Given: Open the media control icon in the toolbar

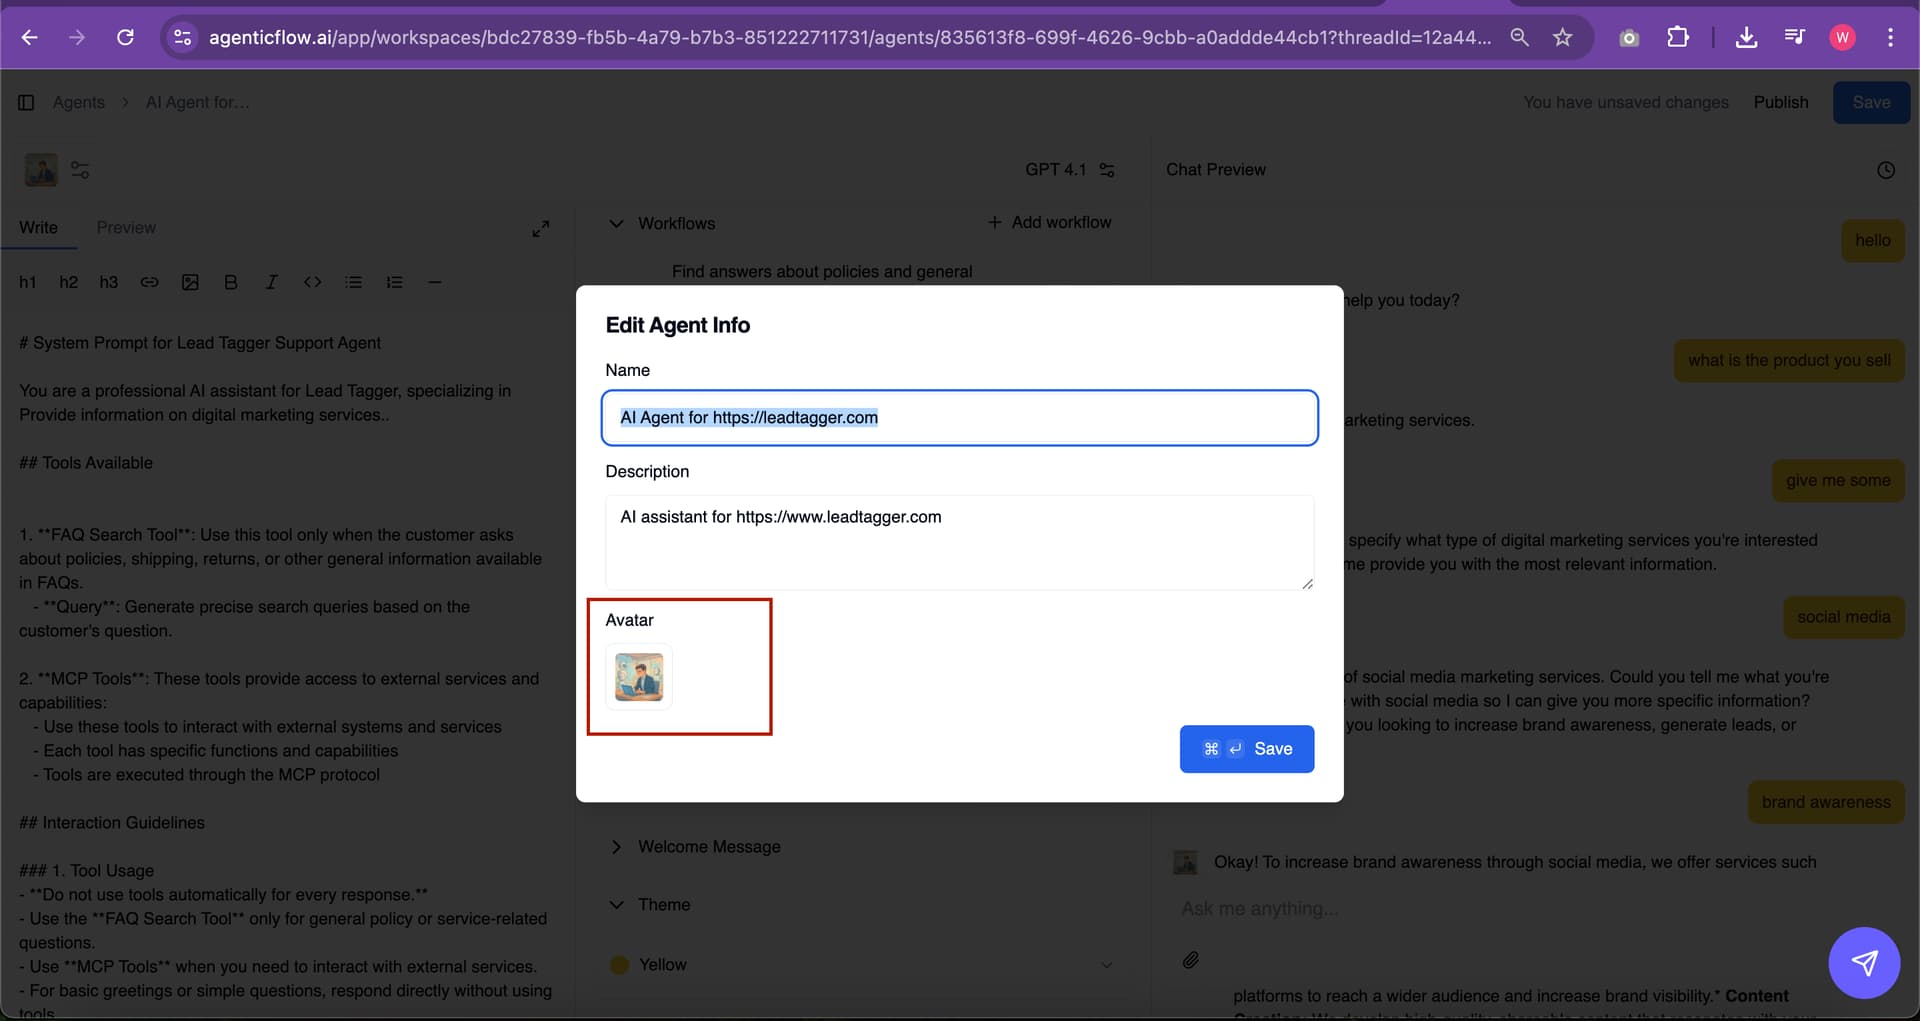Looking at the screenshot, I should tap(1795, 37).
